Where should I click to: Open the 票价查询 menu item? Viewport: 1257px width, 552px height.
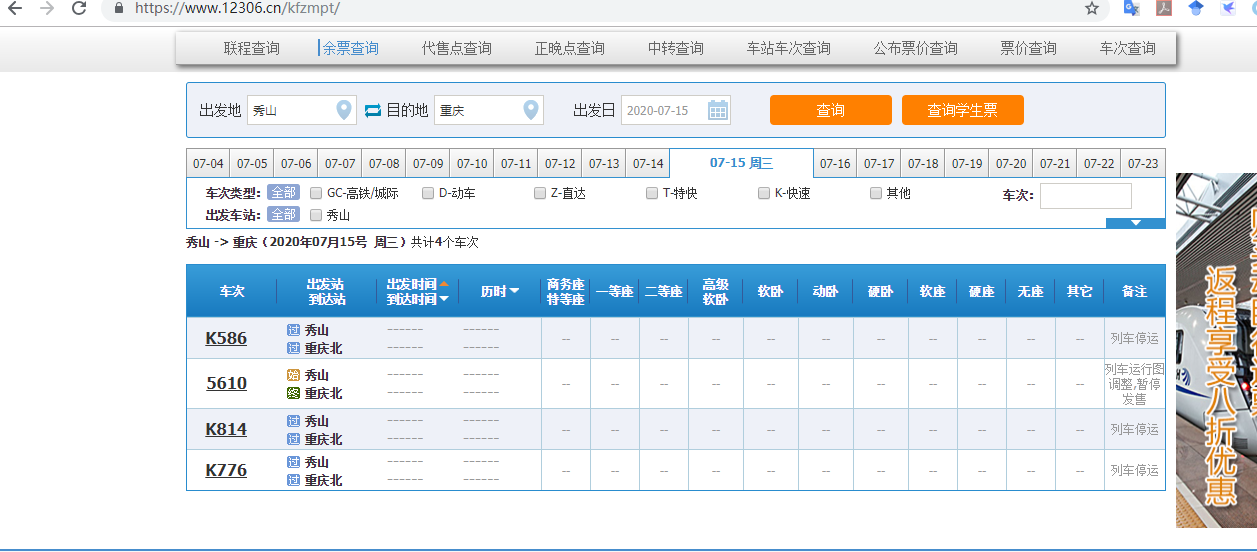(x=1029, y=48)
